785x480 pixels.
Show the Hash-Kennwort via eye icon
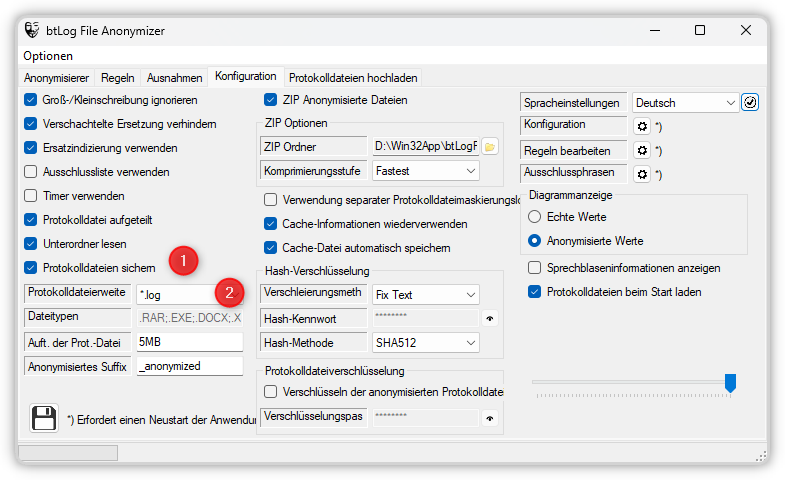click(491, 319)
